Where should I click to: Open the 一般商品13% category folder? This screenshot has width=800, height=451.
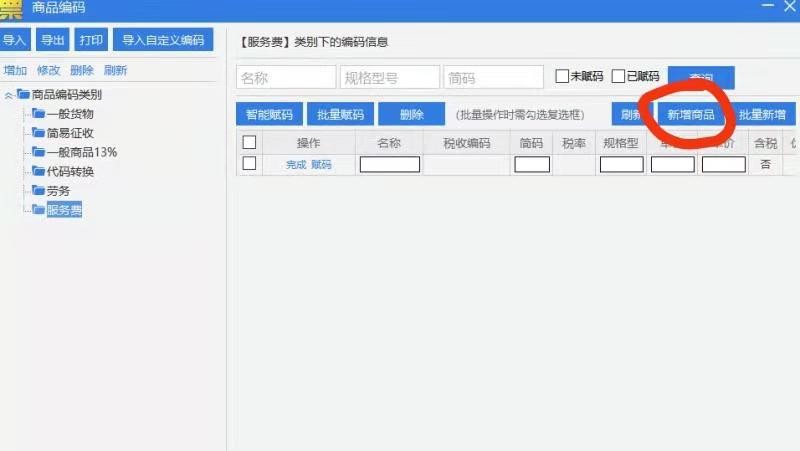point(39,152)
